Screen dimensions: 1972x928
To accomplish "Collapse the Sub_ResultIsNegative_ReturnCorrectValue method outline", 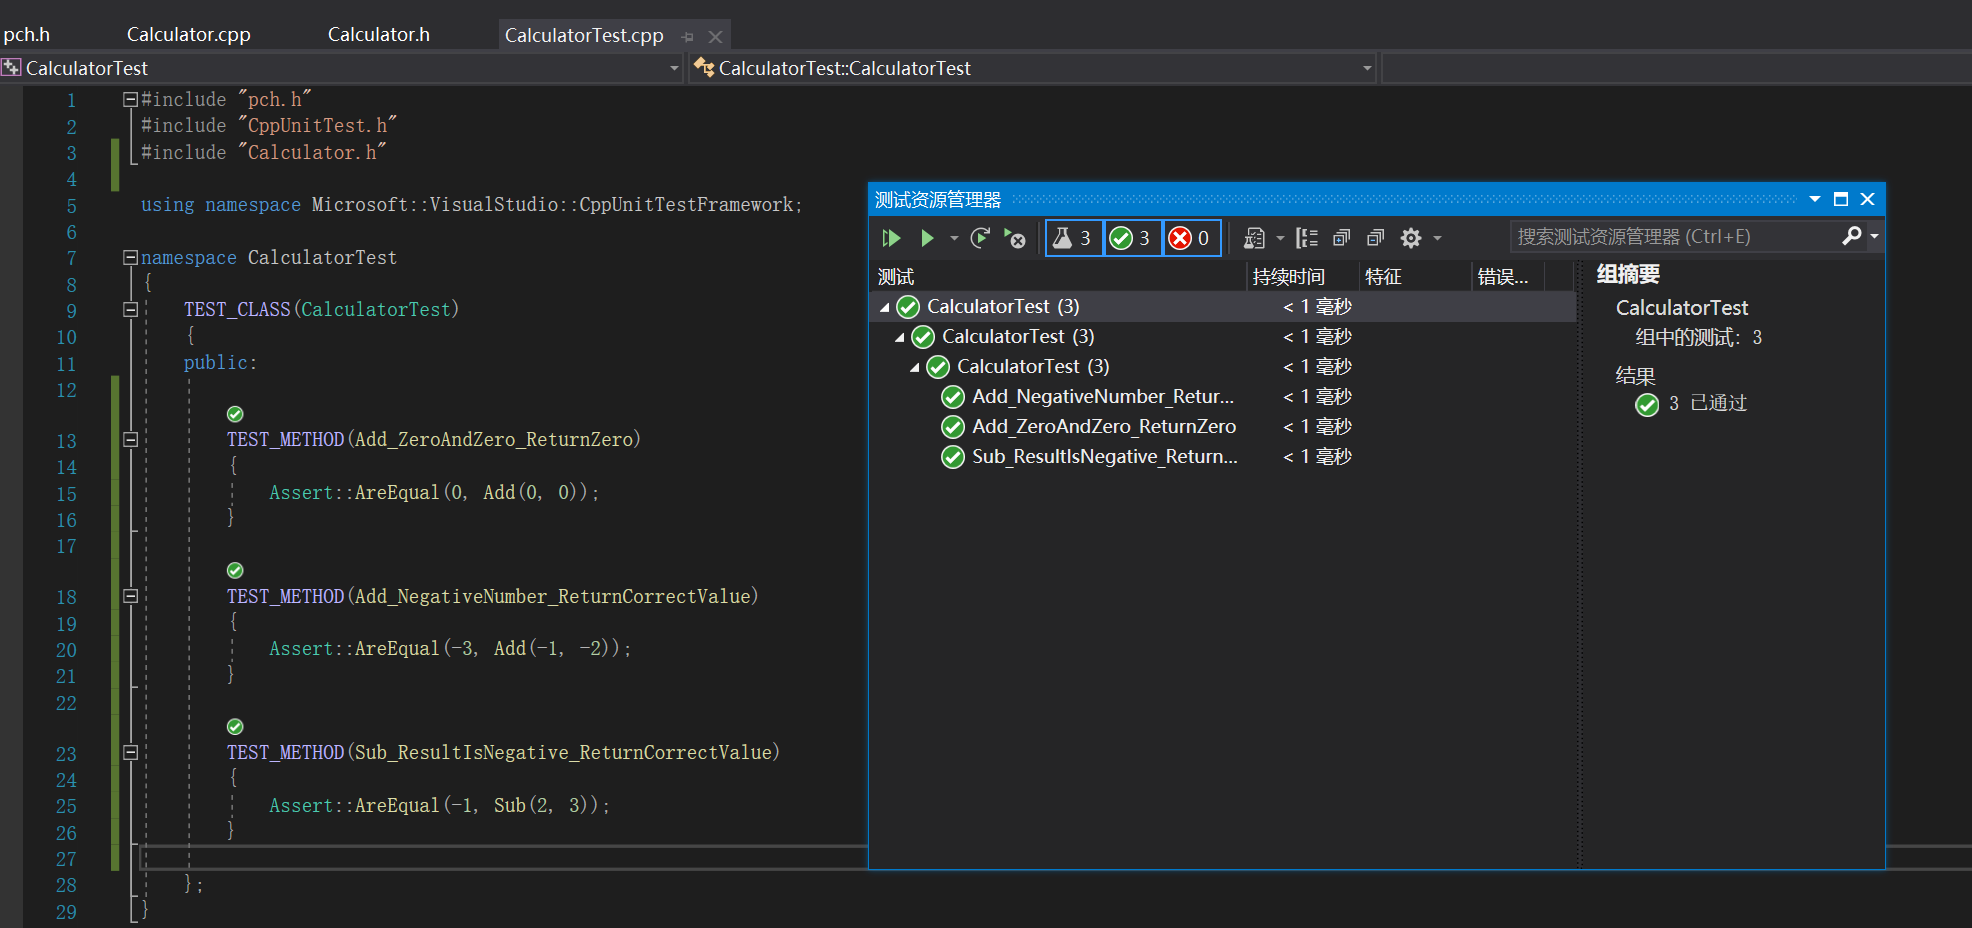I will coord(130,752).
